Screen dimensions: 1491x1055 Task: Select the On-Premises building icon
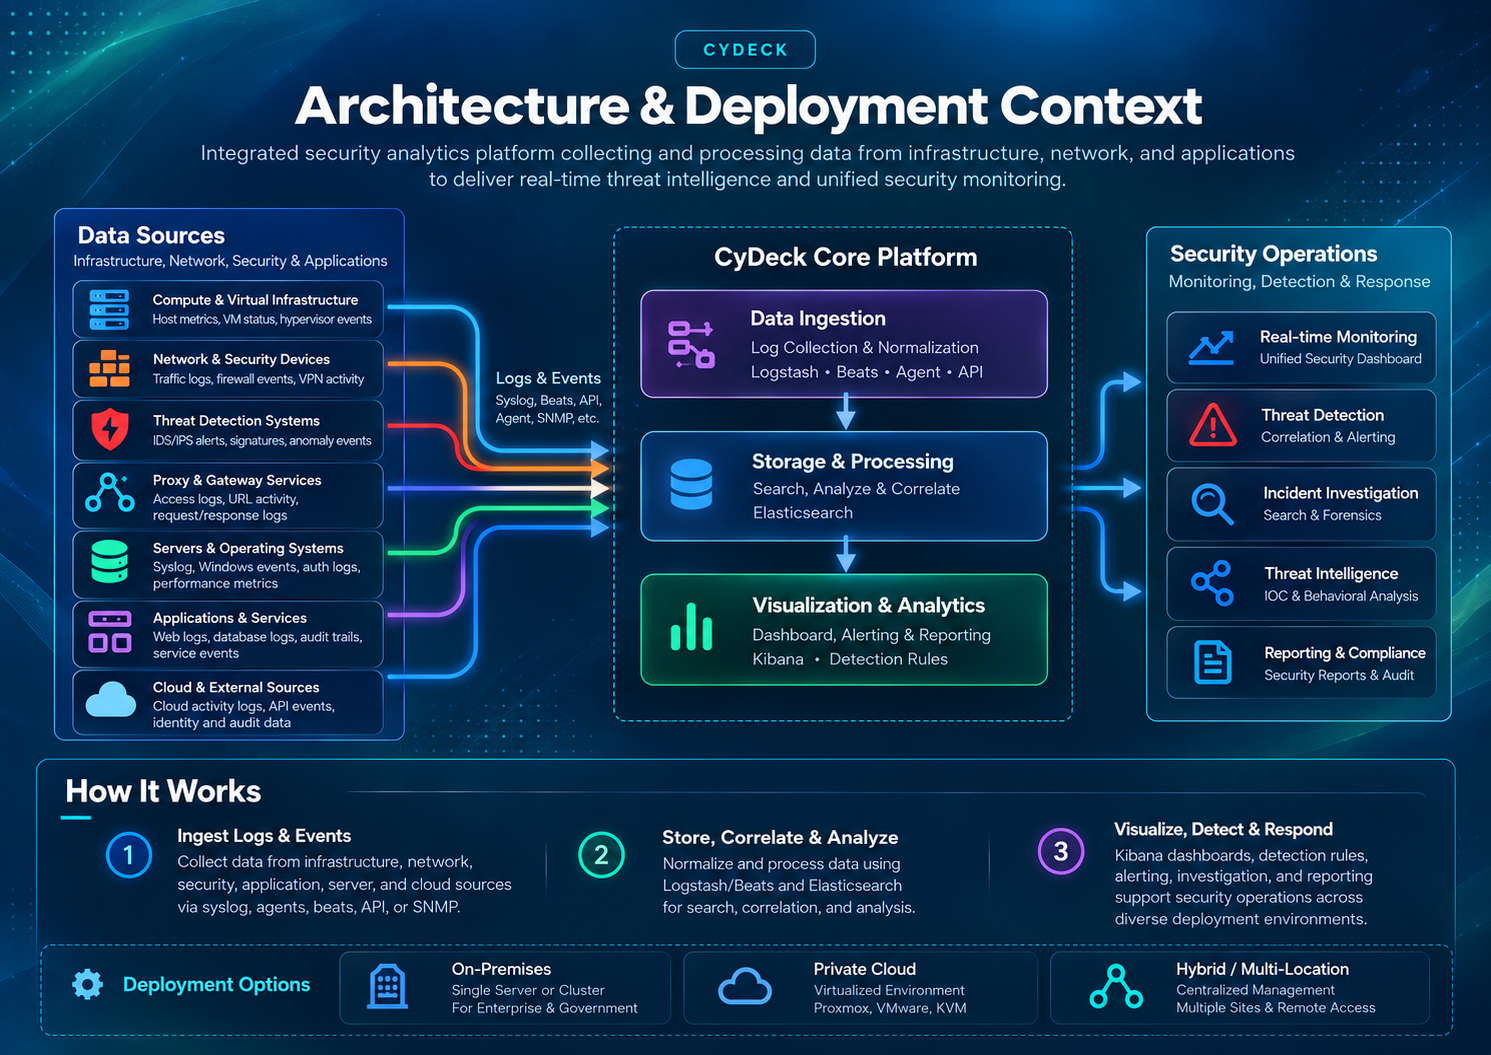(x=388, y=987)
